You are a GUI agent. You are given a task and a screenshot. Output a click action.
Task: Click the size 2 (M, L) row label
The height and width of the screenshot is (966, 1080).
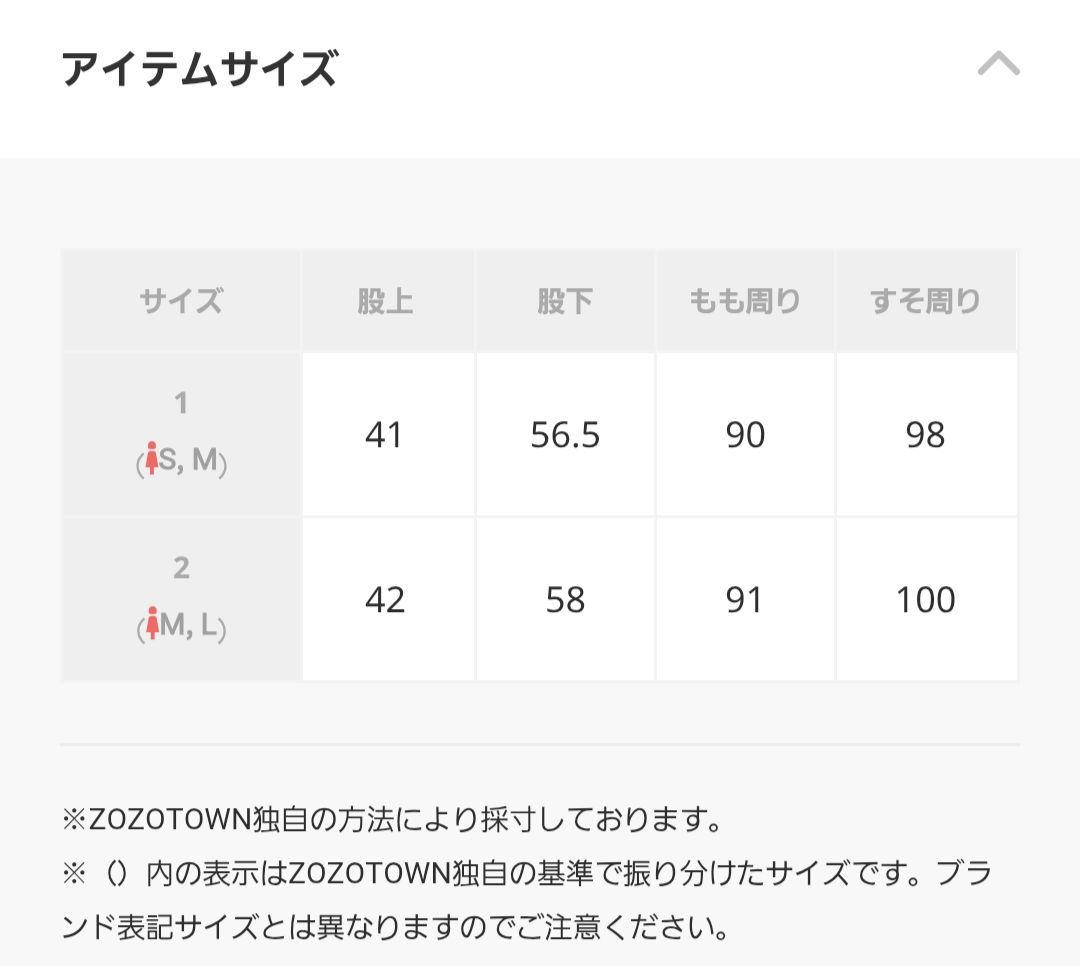(x=181, y=599)
